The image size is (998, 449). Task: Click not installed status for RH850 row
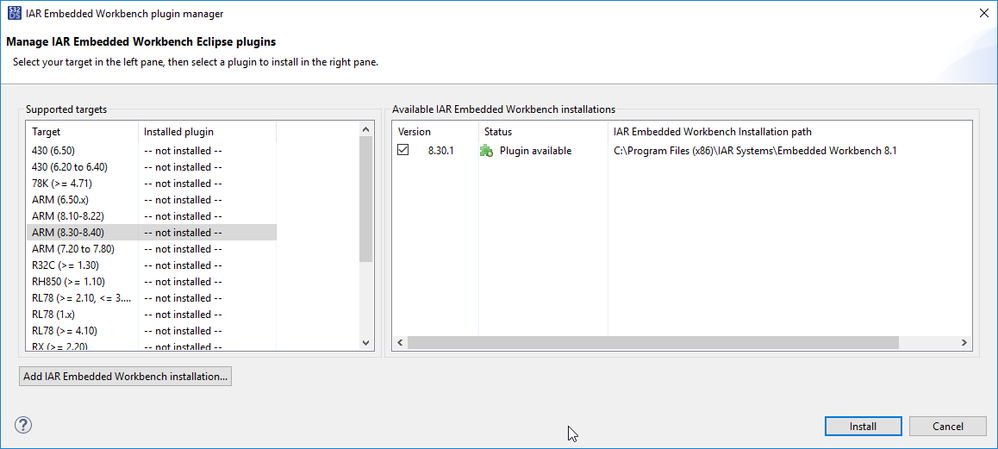coord(183,282)
